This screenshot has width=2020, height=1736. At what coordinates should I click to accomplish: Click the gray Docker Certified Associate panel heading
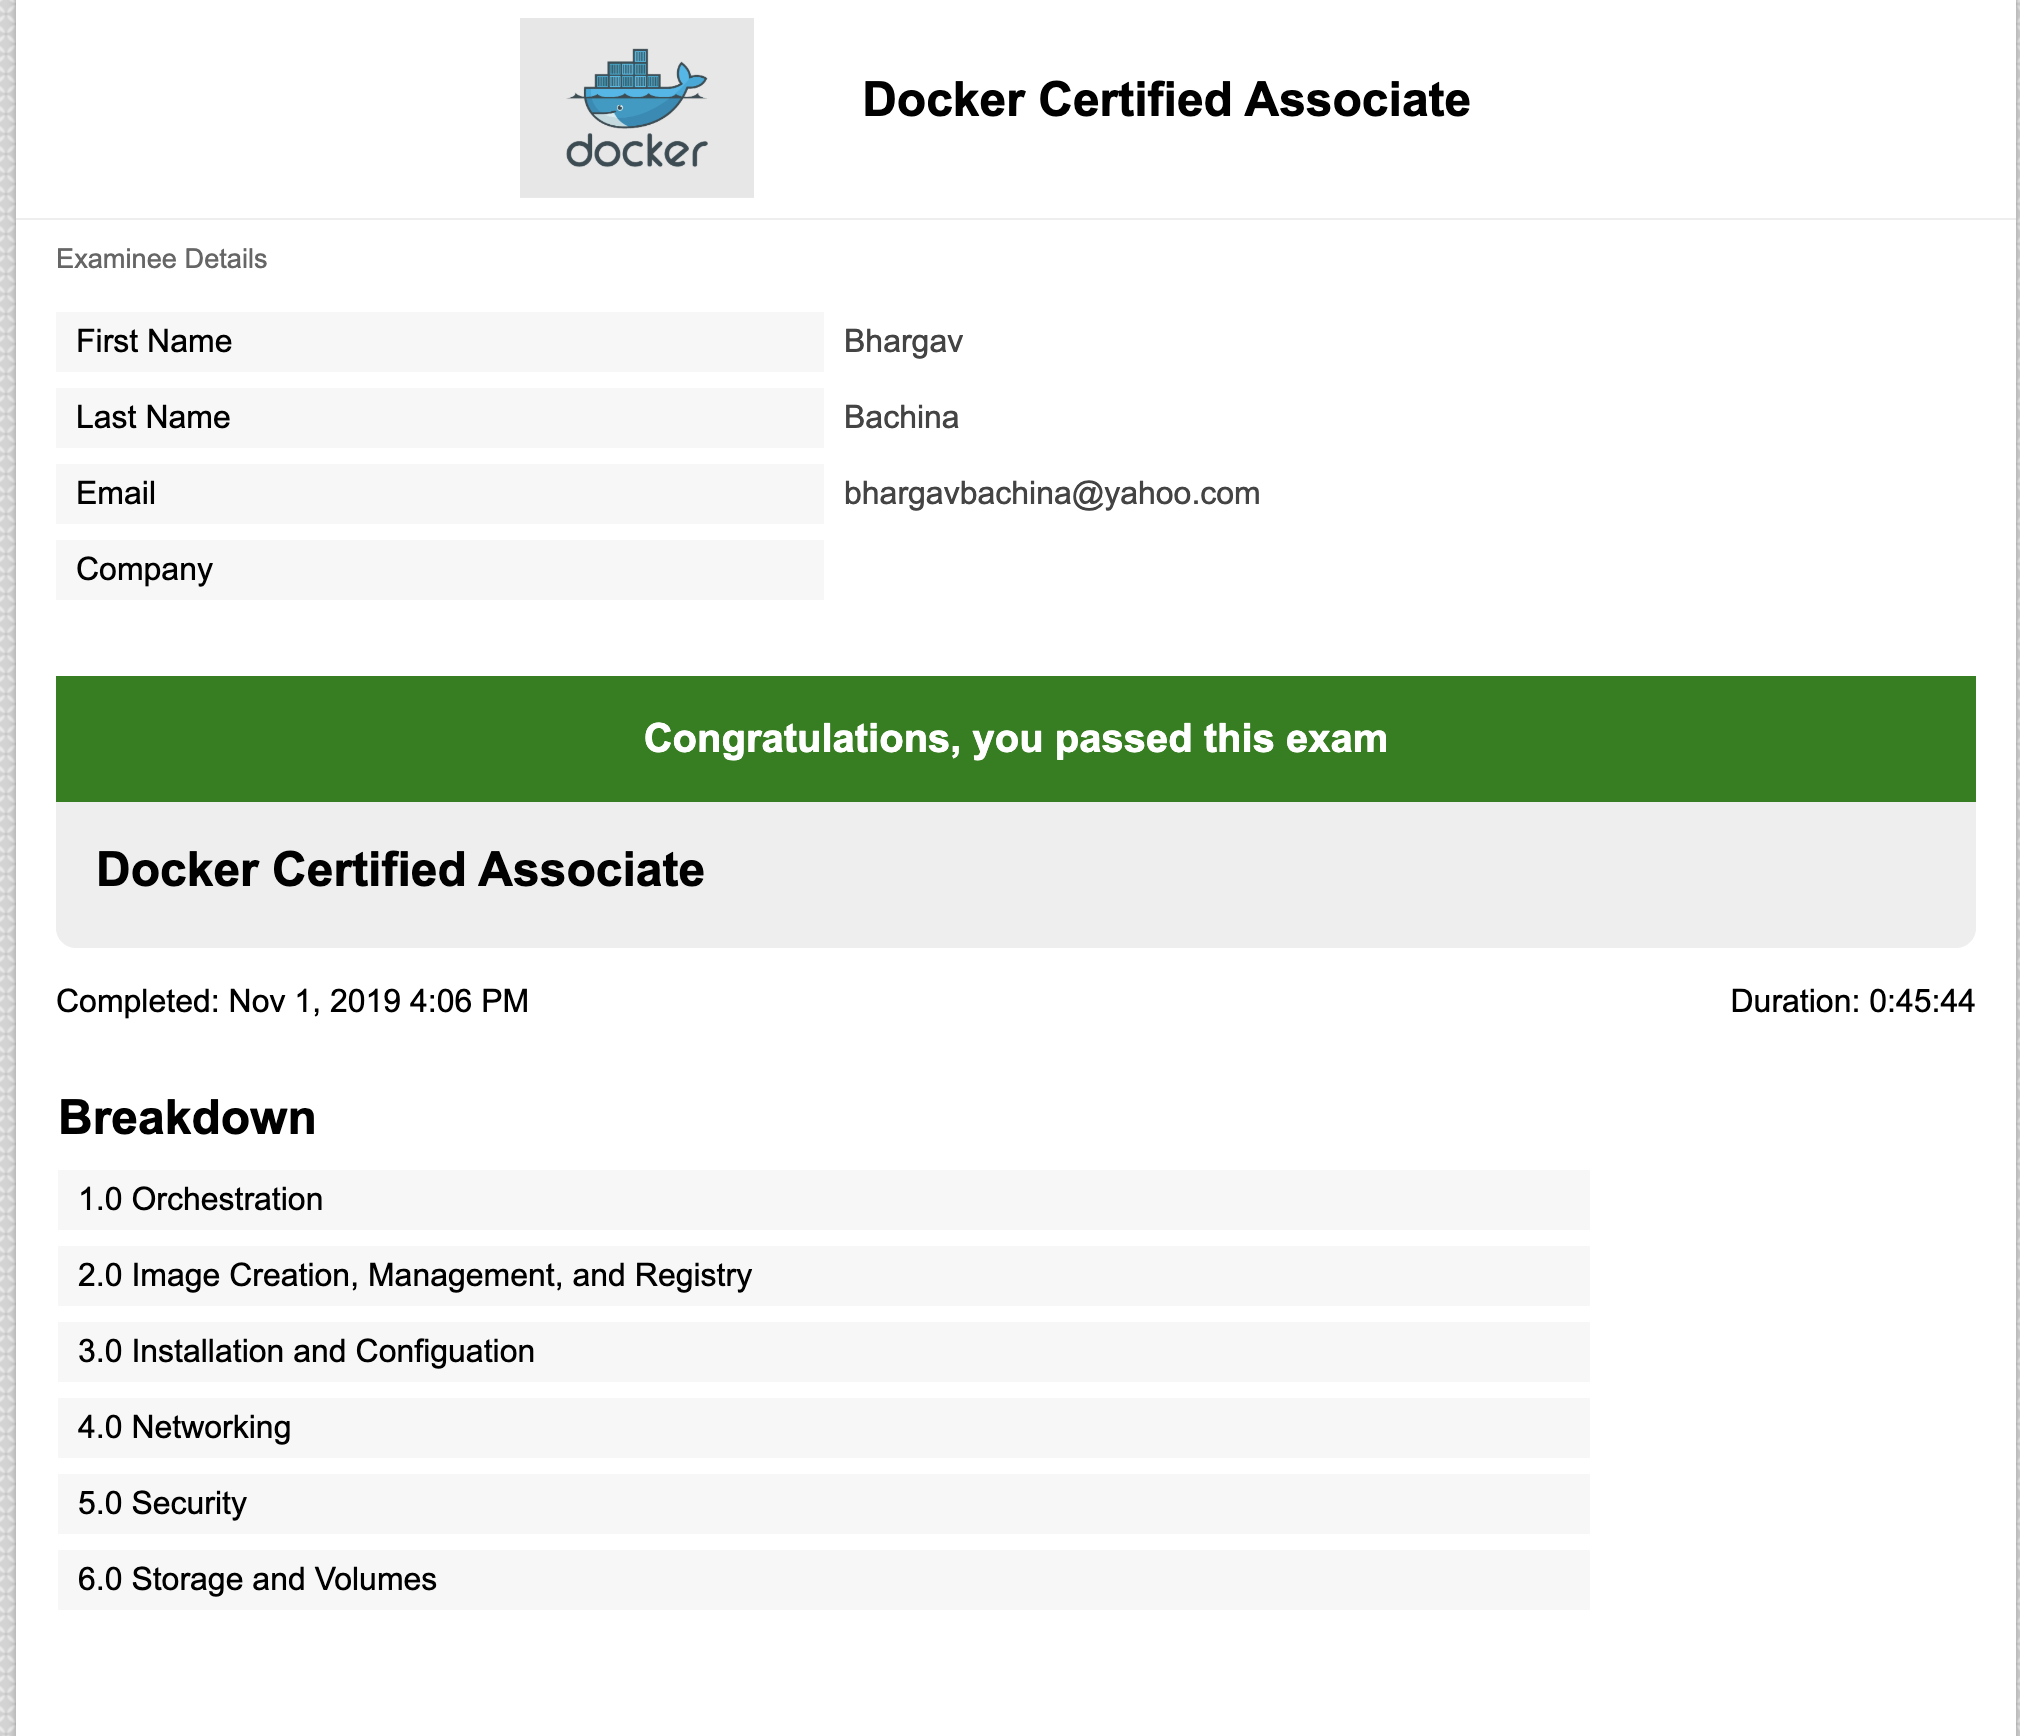(x=400, y=870)
